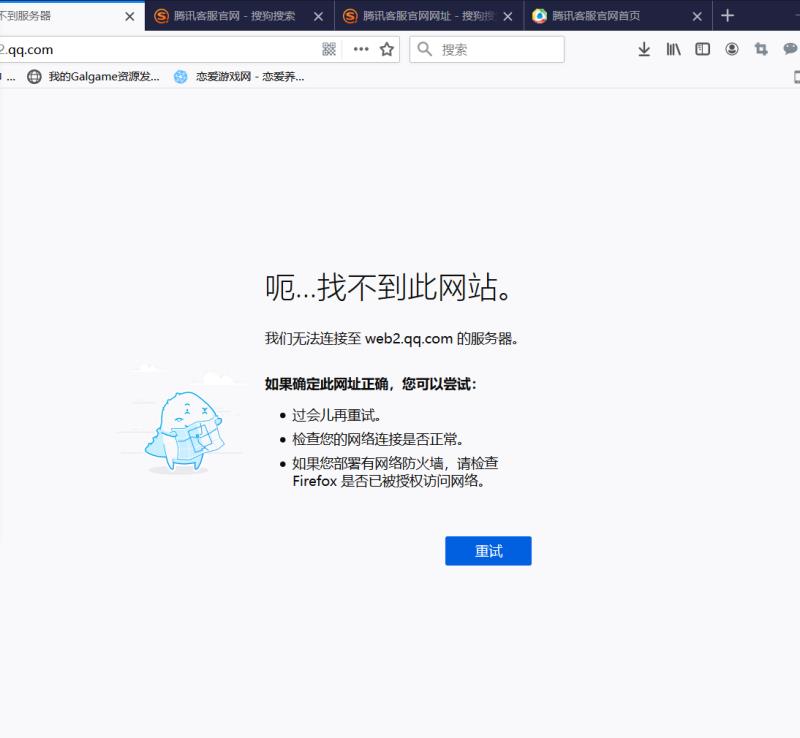Viewport: 800px width, 738px height.
Task: Switch to 腾讯客服官网 - 搜狗搜索 tab
Action: tap(239, 16)
